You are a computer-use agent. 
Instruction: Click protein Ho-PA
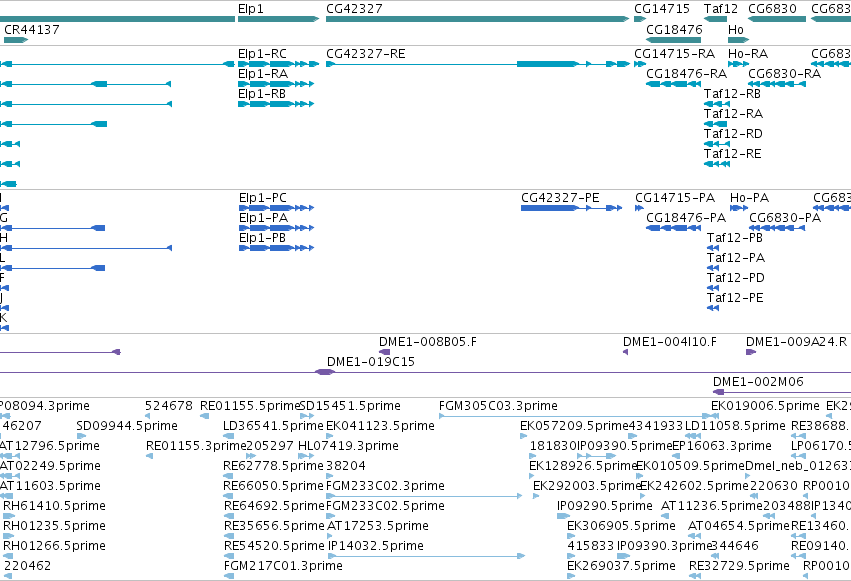coord(739,208)
